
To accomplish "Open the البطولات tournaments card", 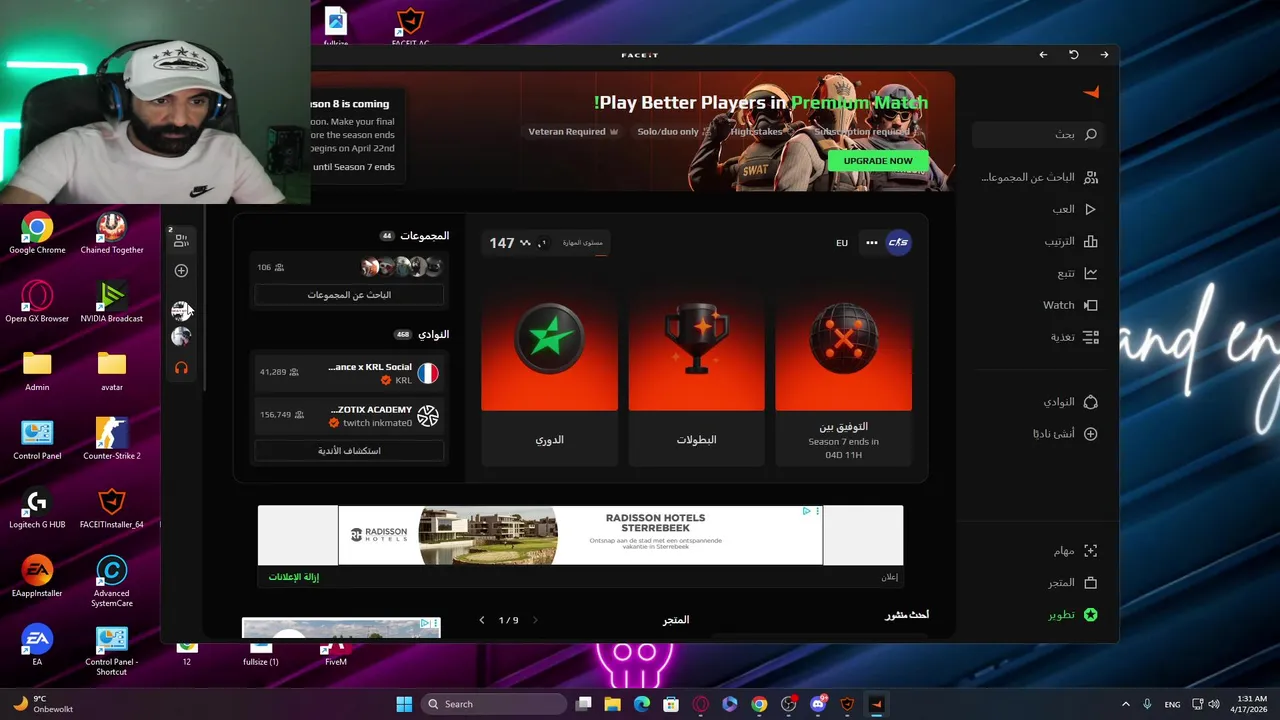I will pos(696,378).
